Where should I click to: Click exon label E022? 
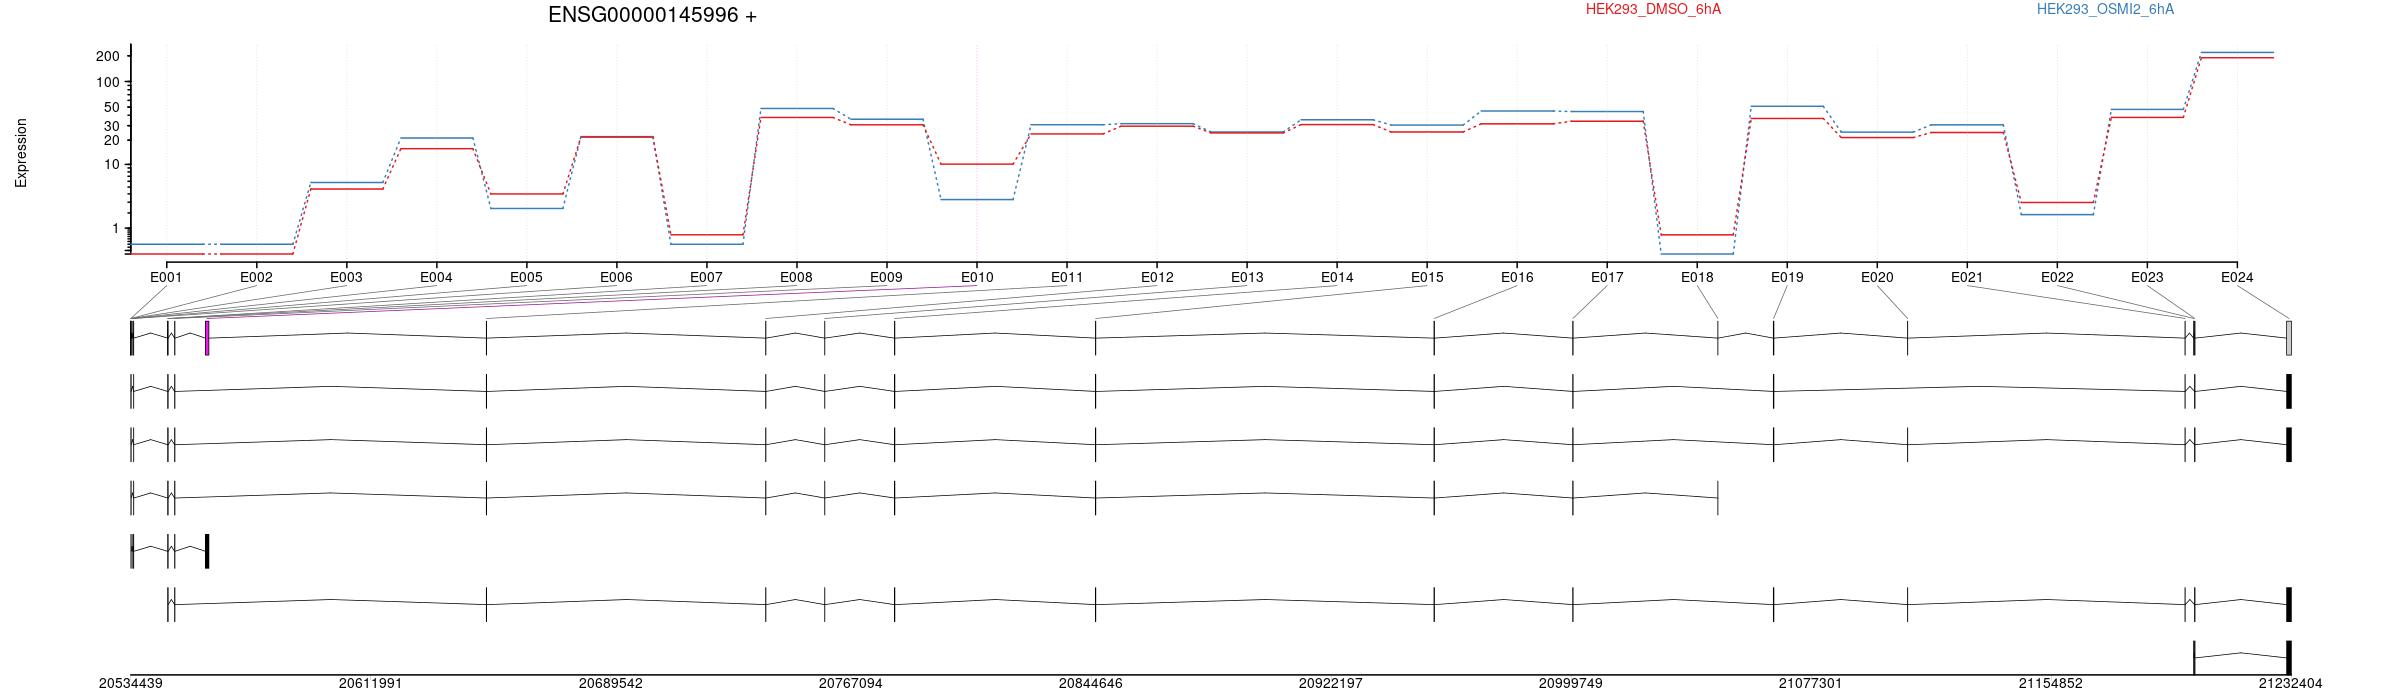(2057, 277)
